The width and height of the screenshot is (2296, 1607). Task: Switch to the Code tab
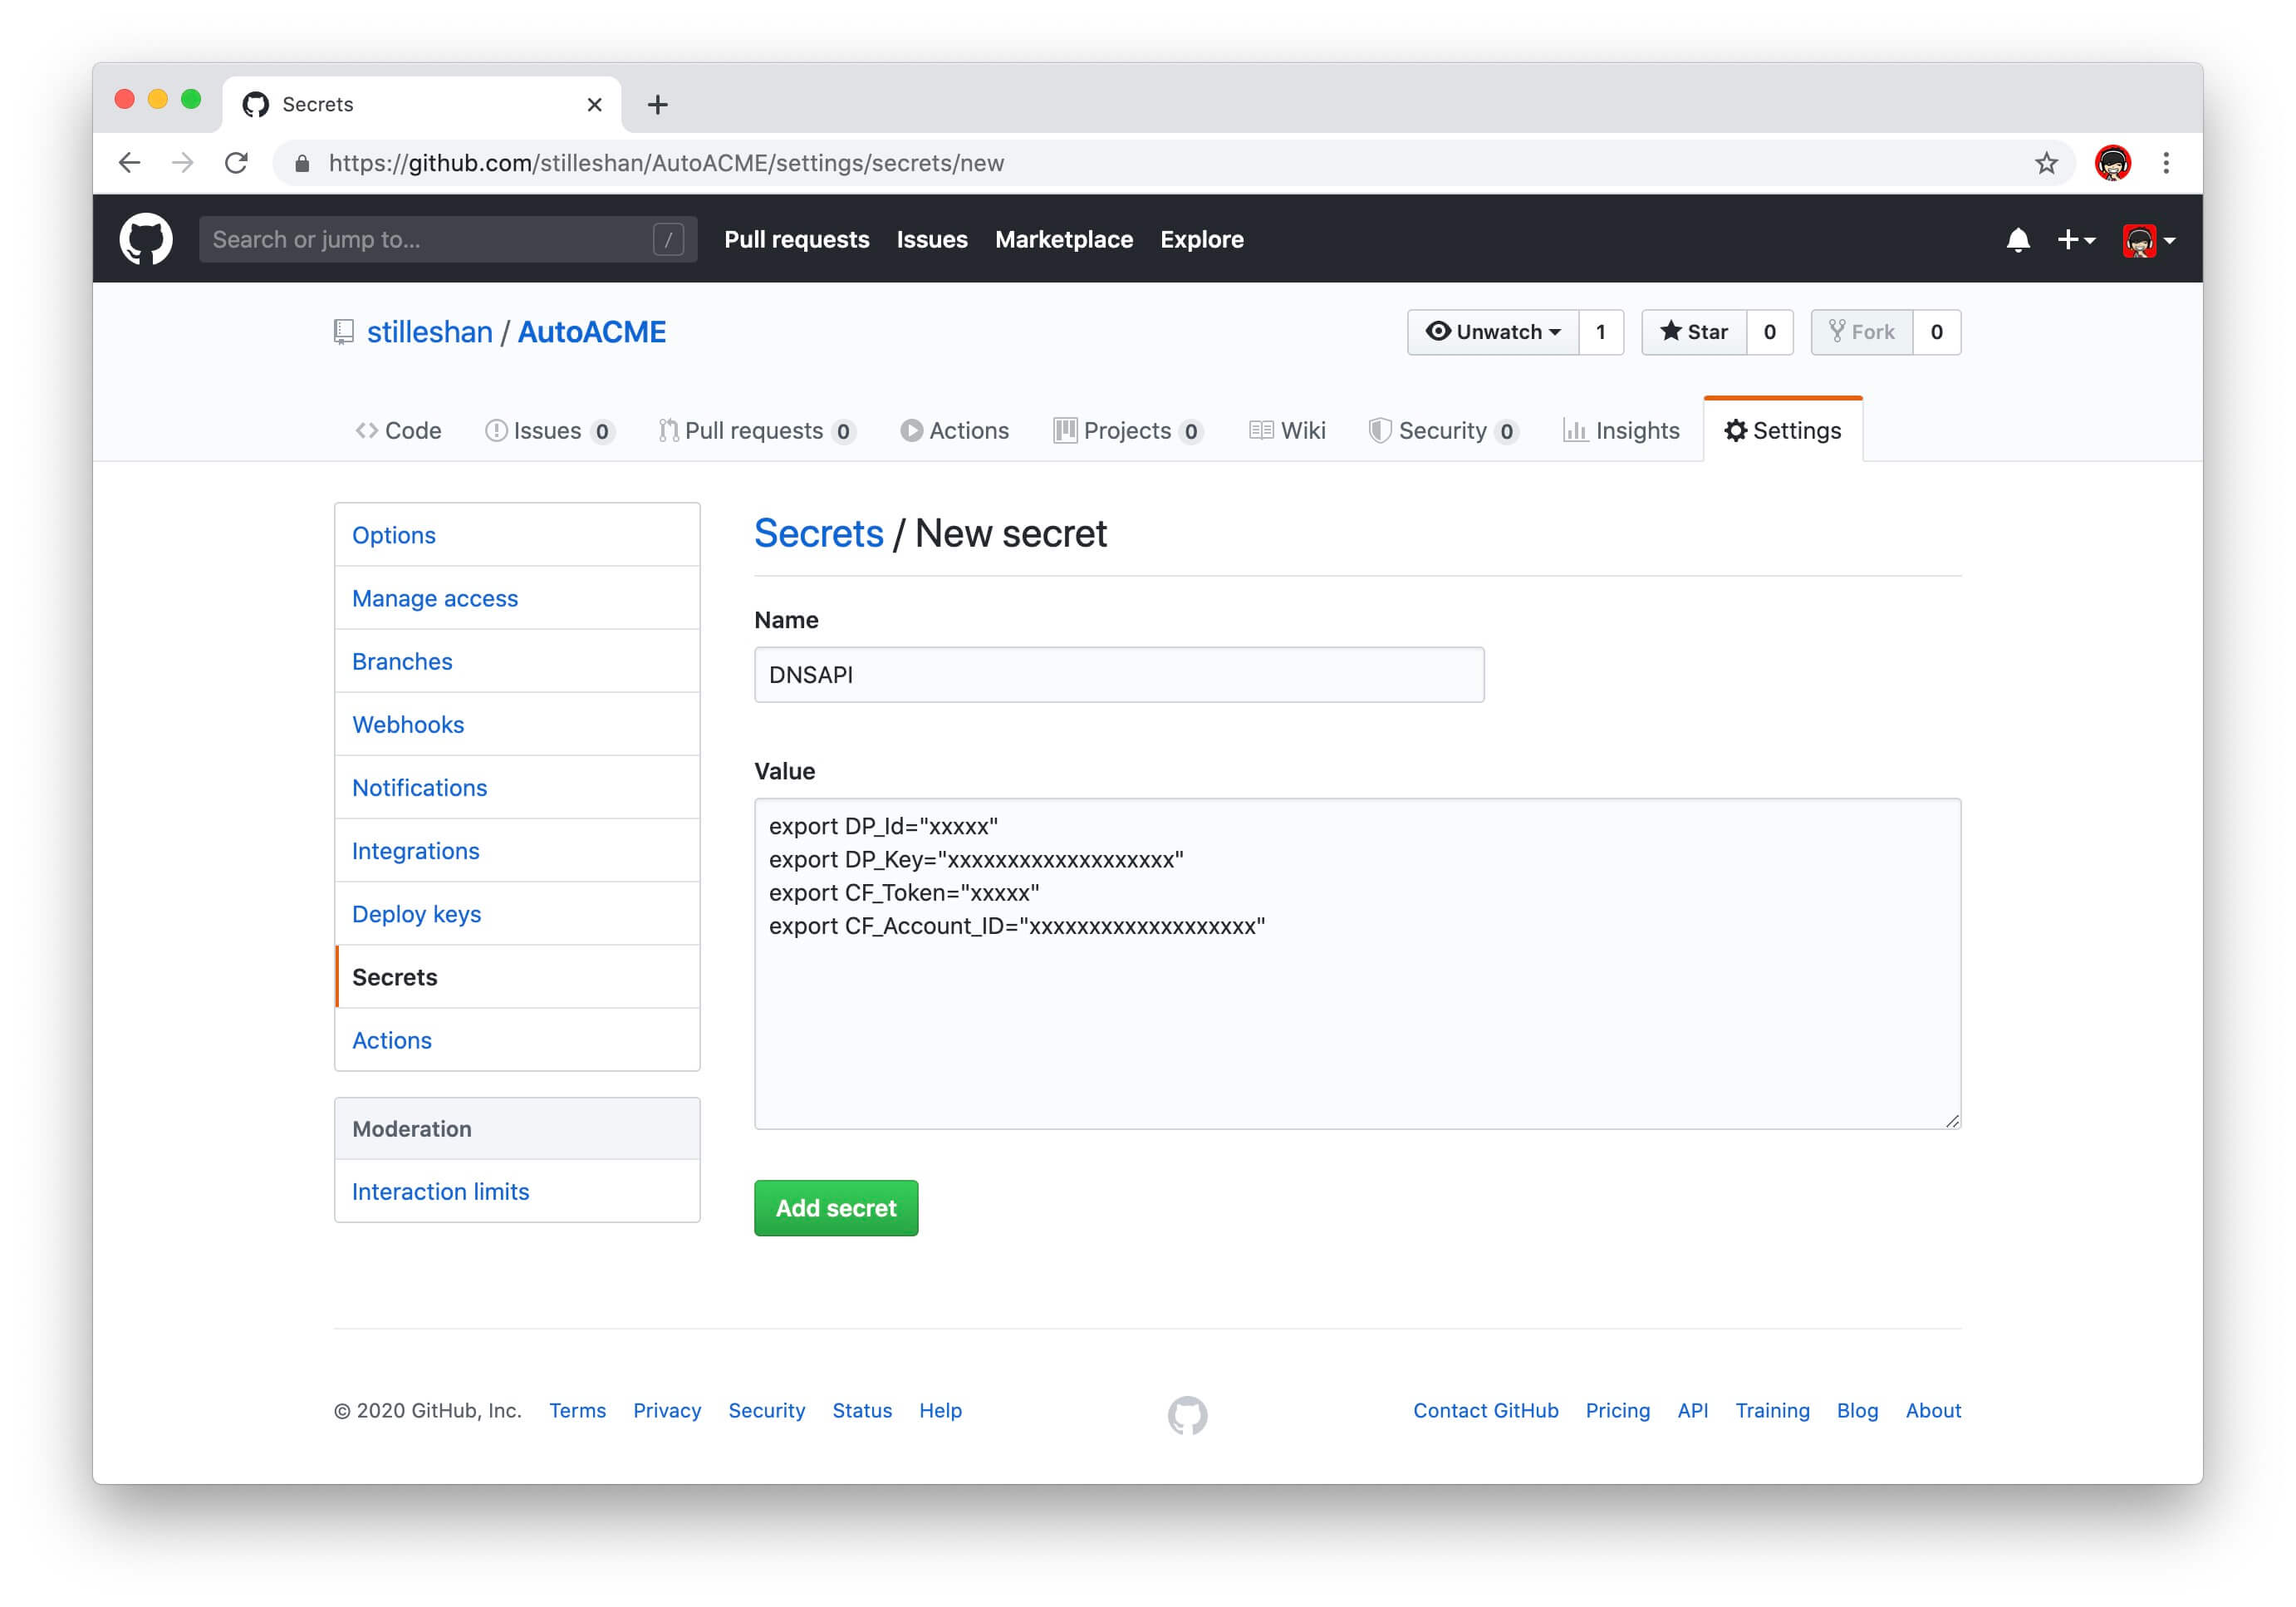coord(398,431)
